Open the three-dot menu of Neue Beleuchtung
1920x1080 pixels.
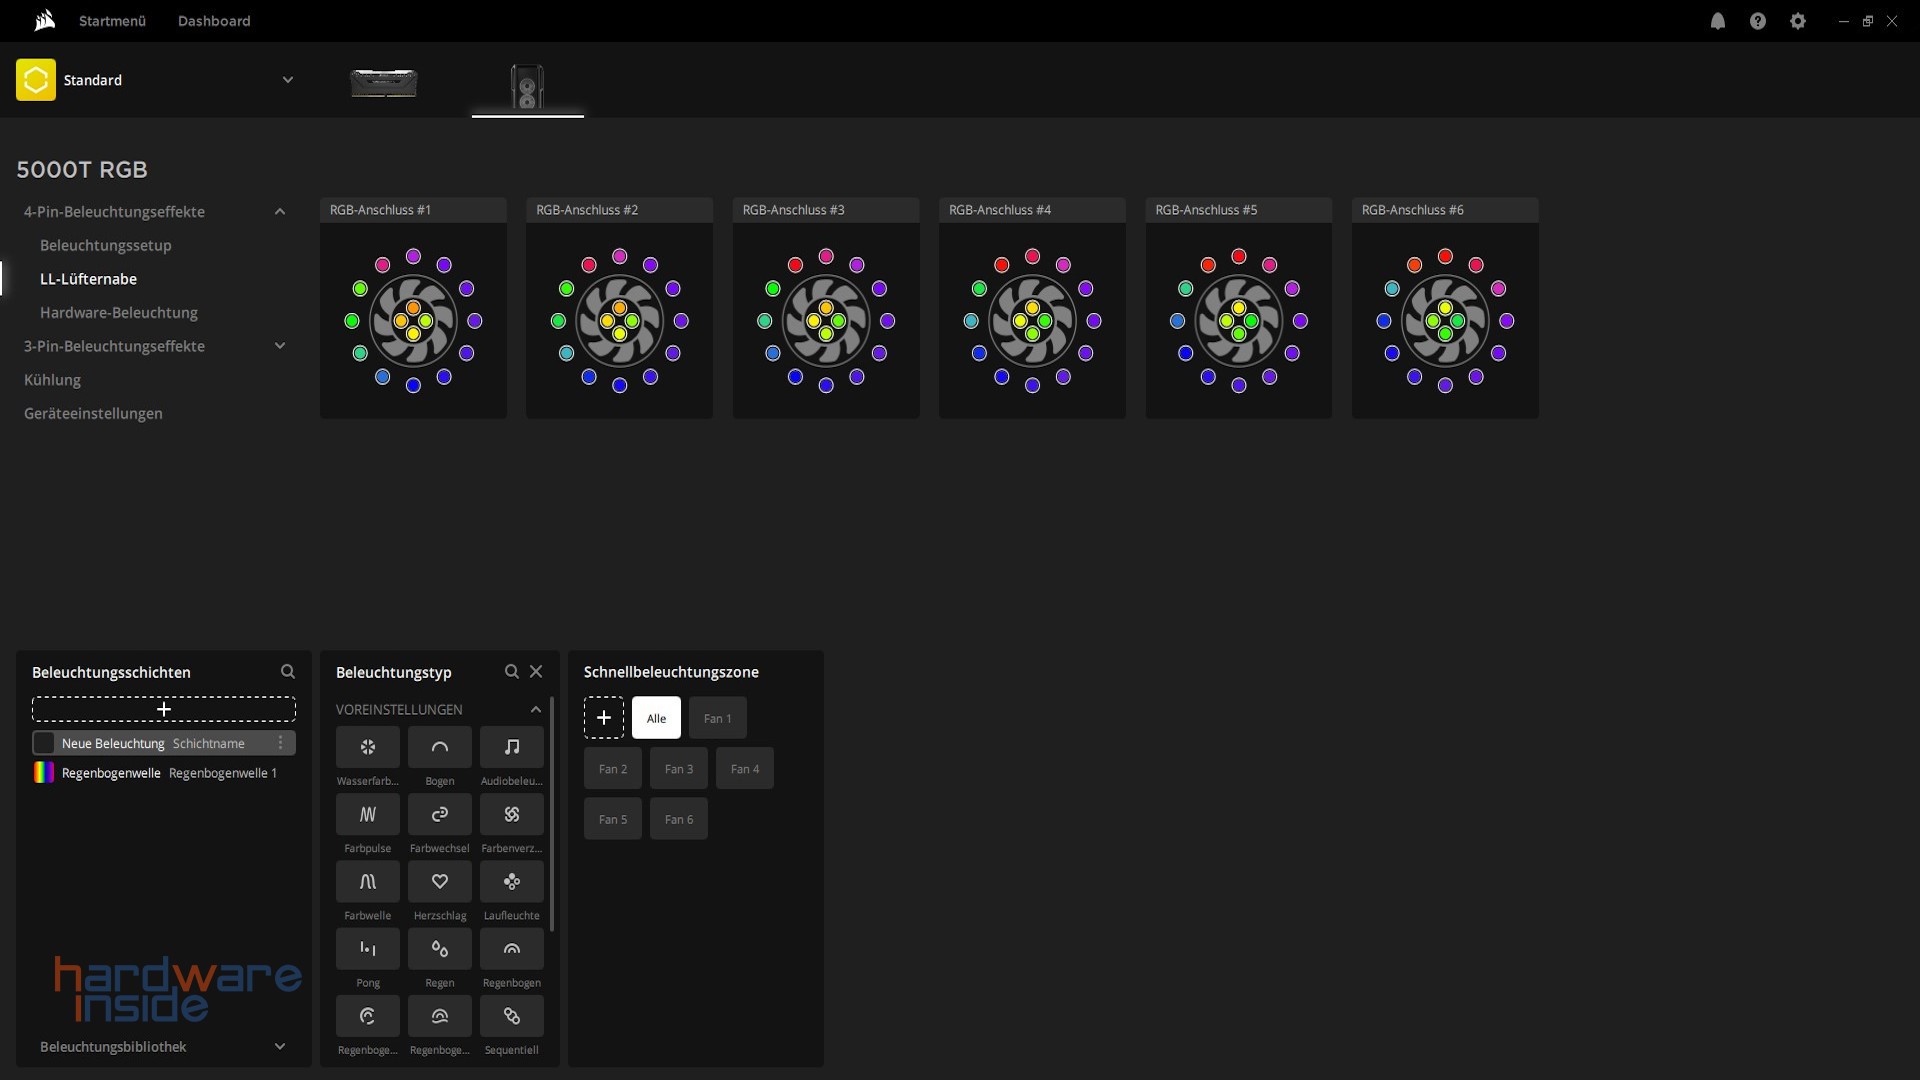pyautogui.click(x=281, y=743)
